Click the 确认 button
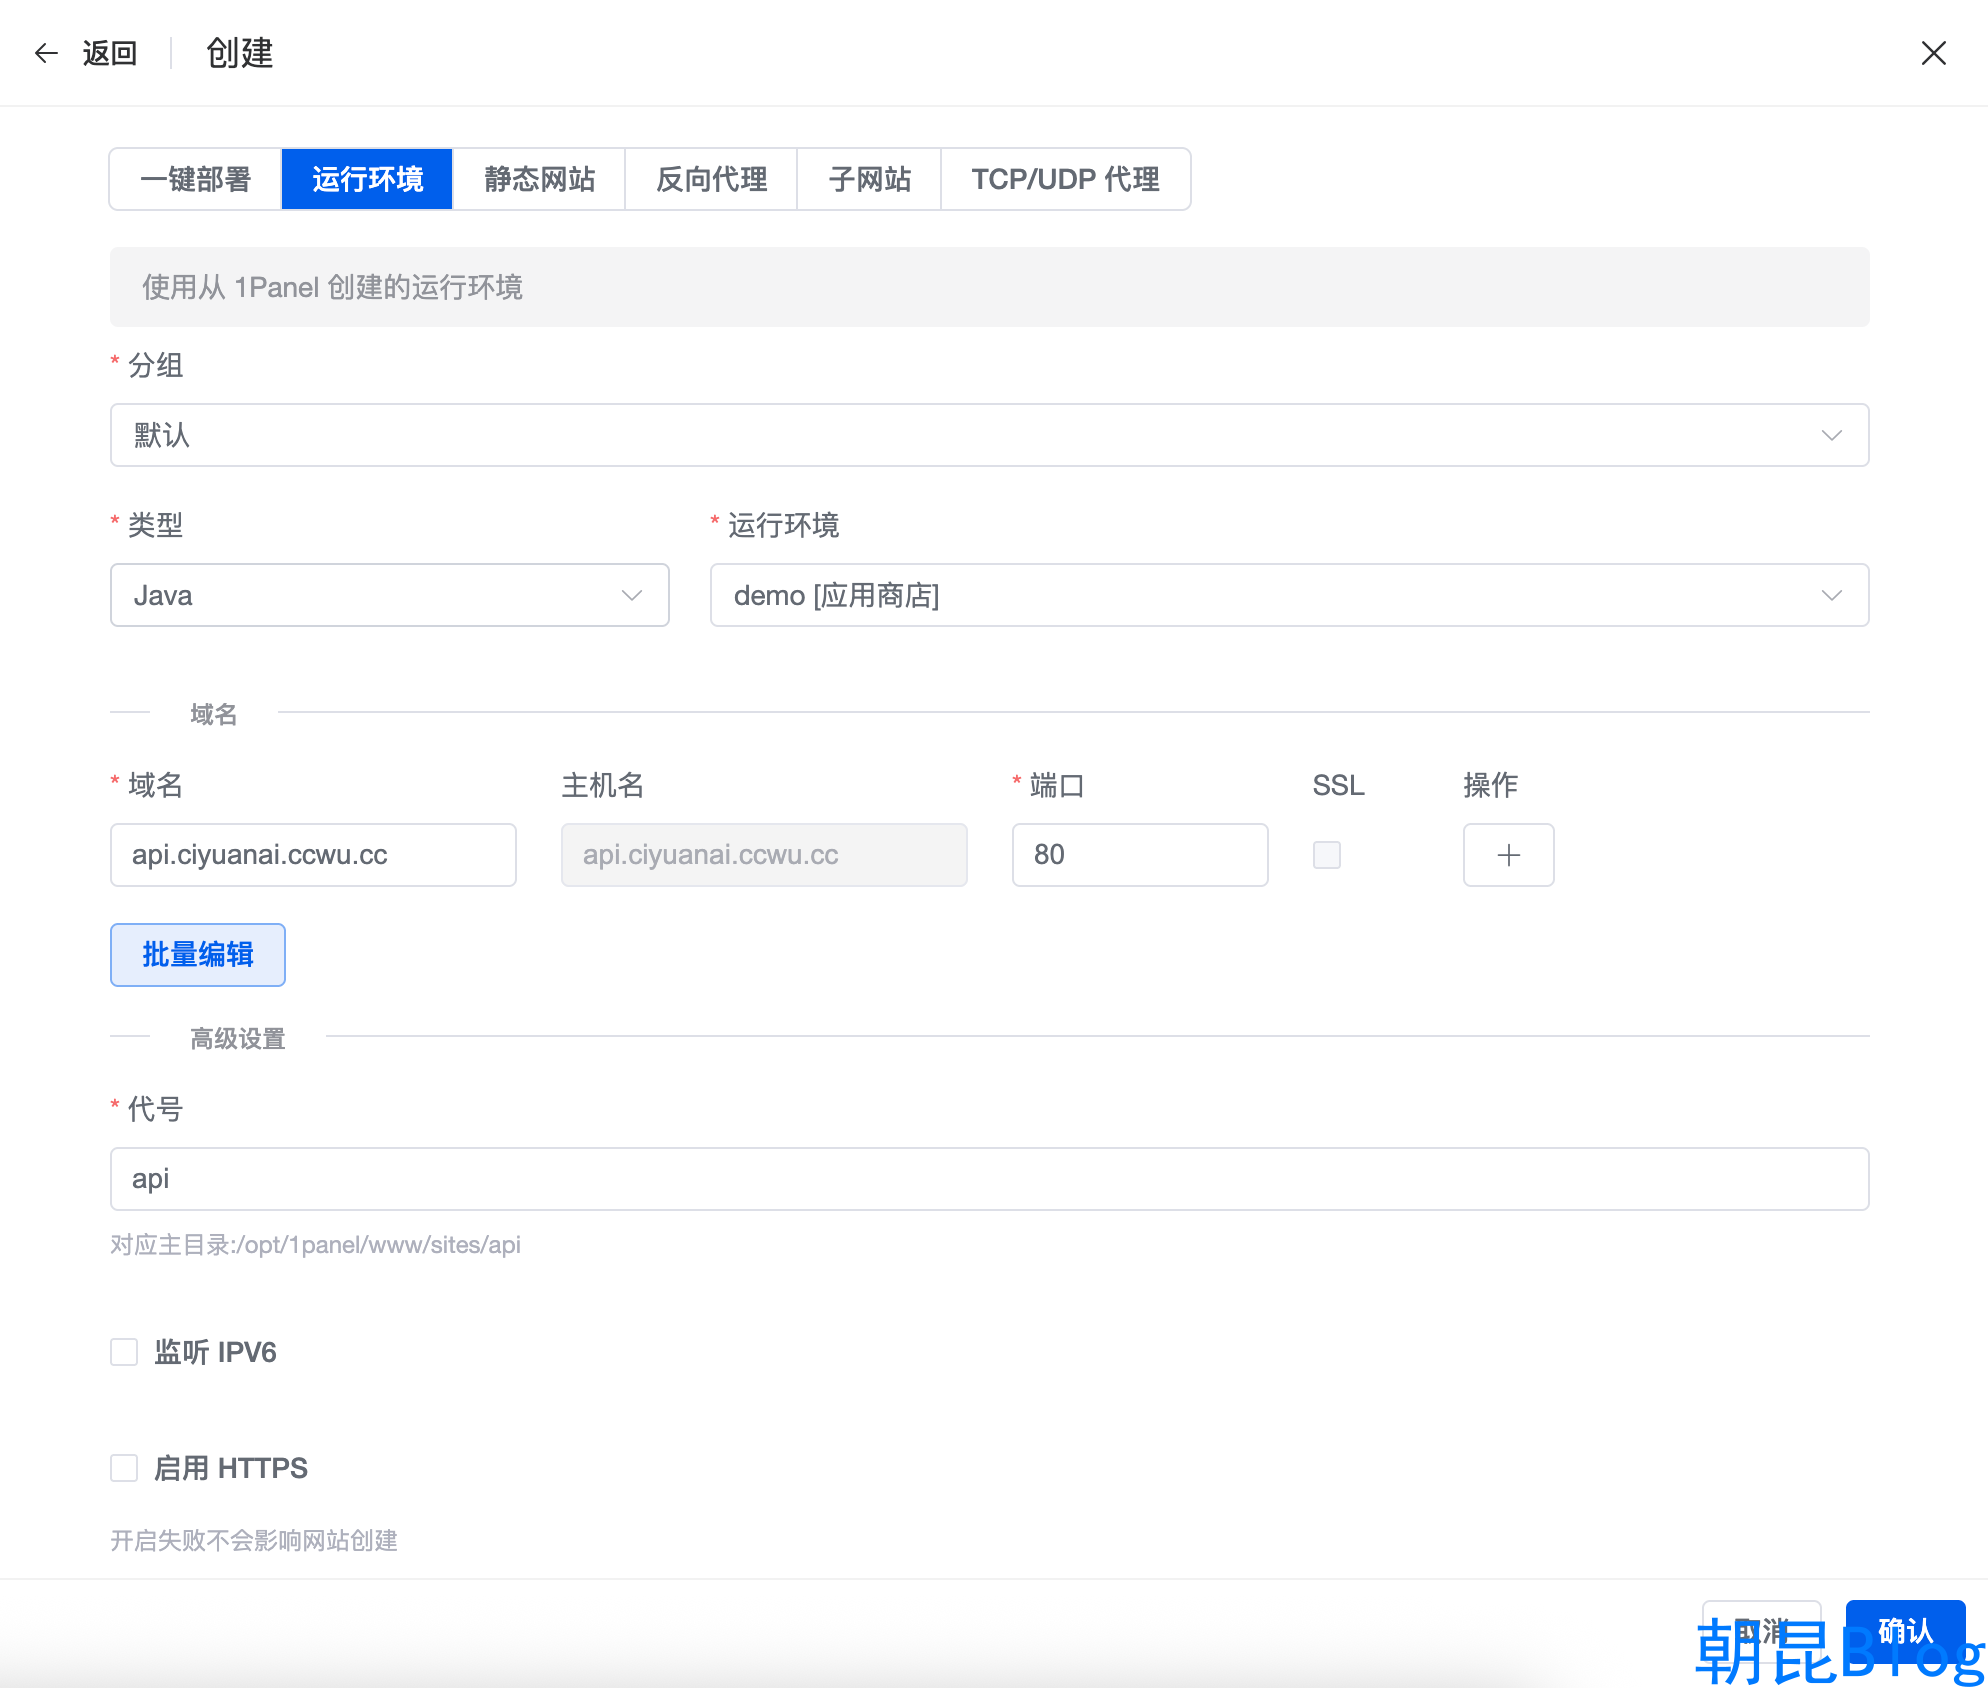This screenshot has height=1688, width=1988. (x=1905, y=1631)
